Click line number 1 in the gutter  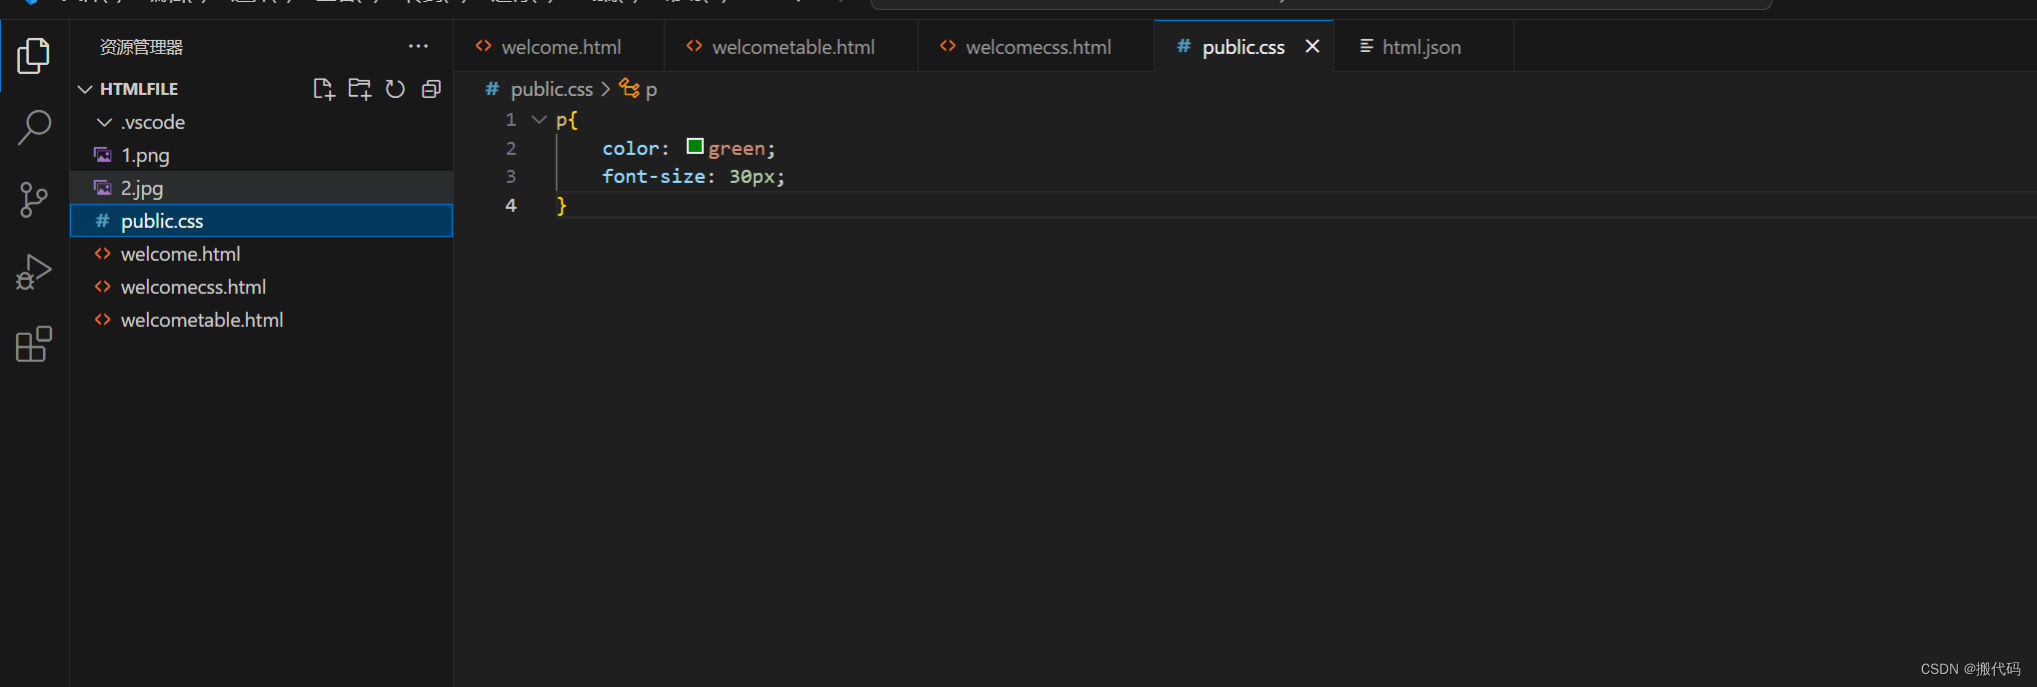(511, 120)
